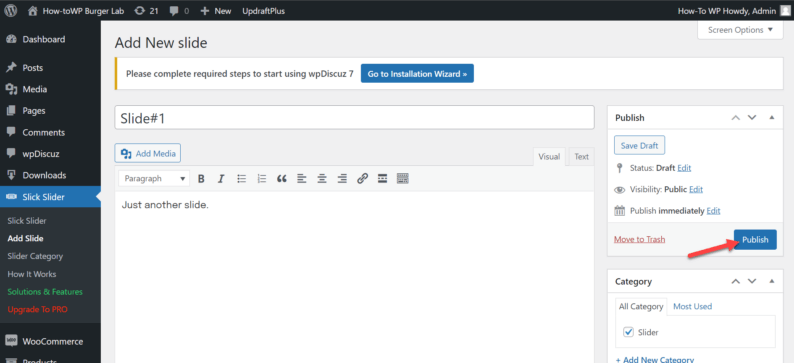
Task: Open UpdraftPlus in admin bar
Action: pos(263,11)
